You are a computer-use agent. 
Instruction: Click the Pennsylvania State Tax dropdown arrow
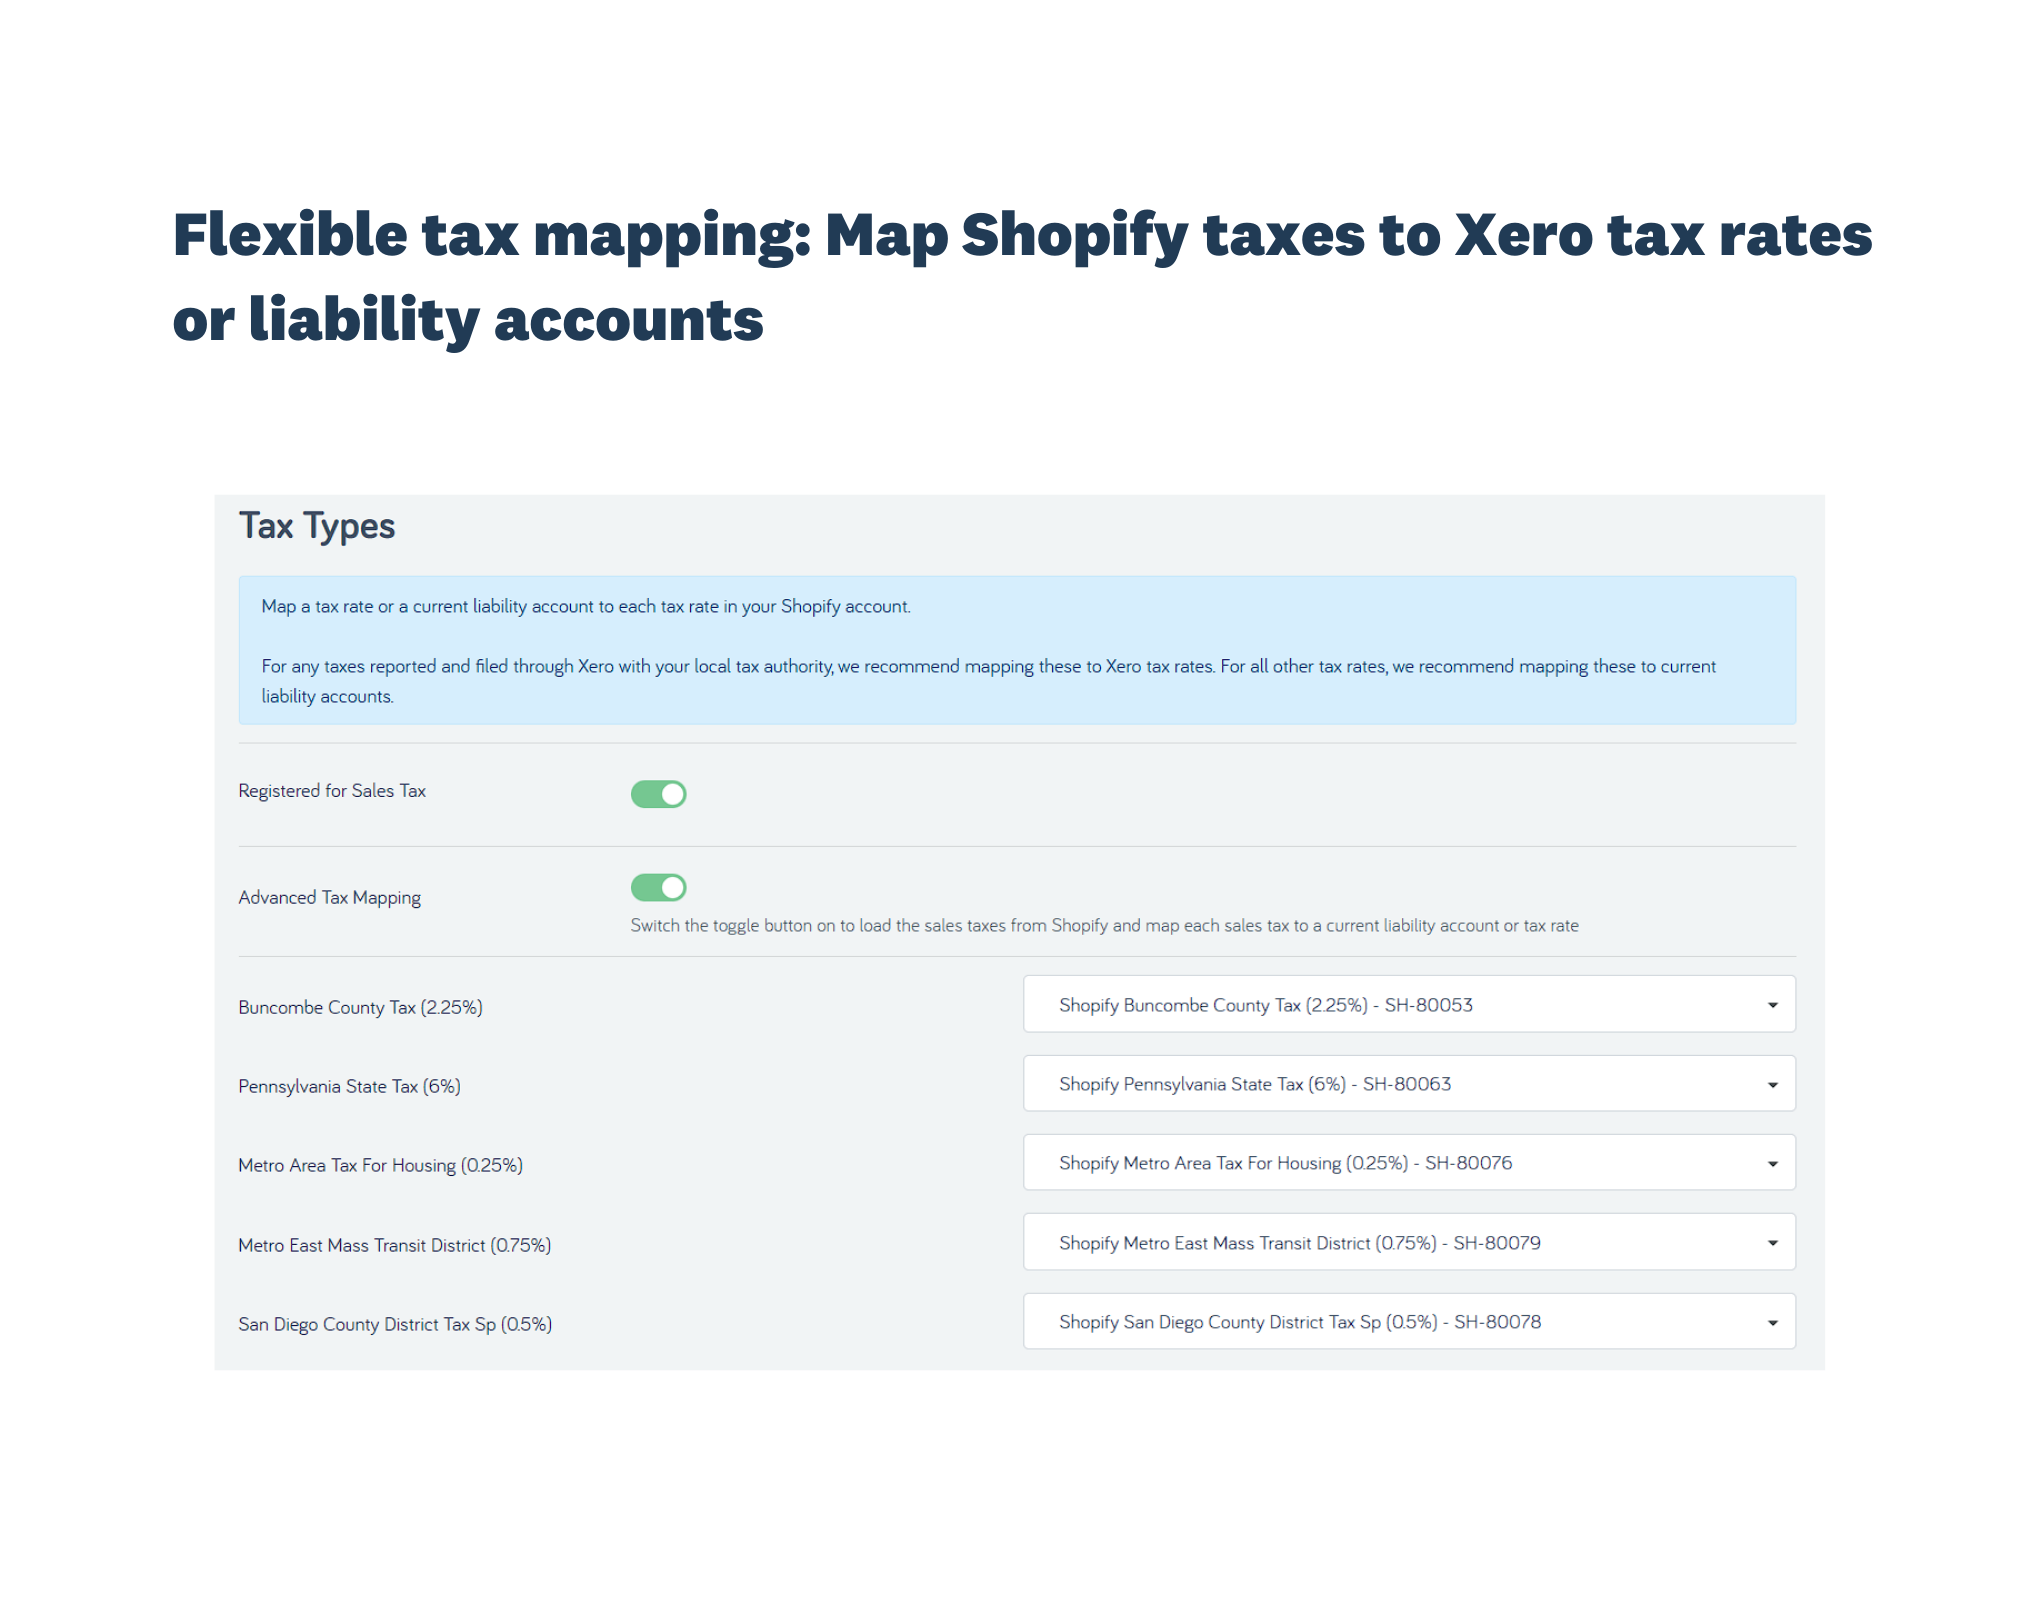1772,1083
